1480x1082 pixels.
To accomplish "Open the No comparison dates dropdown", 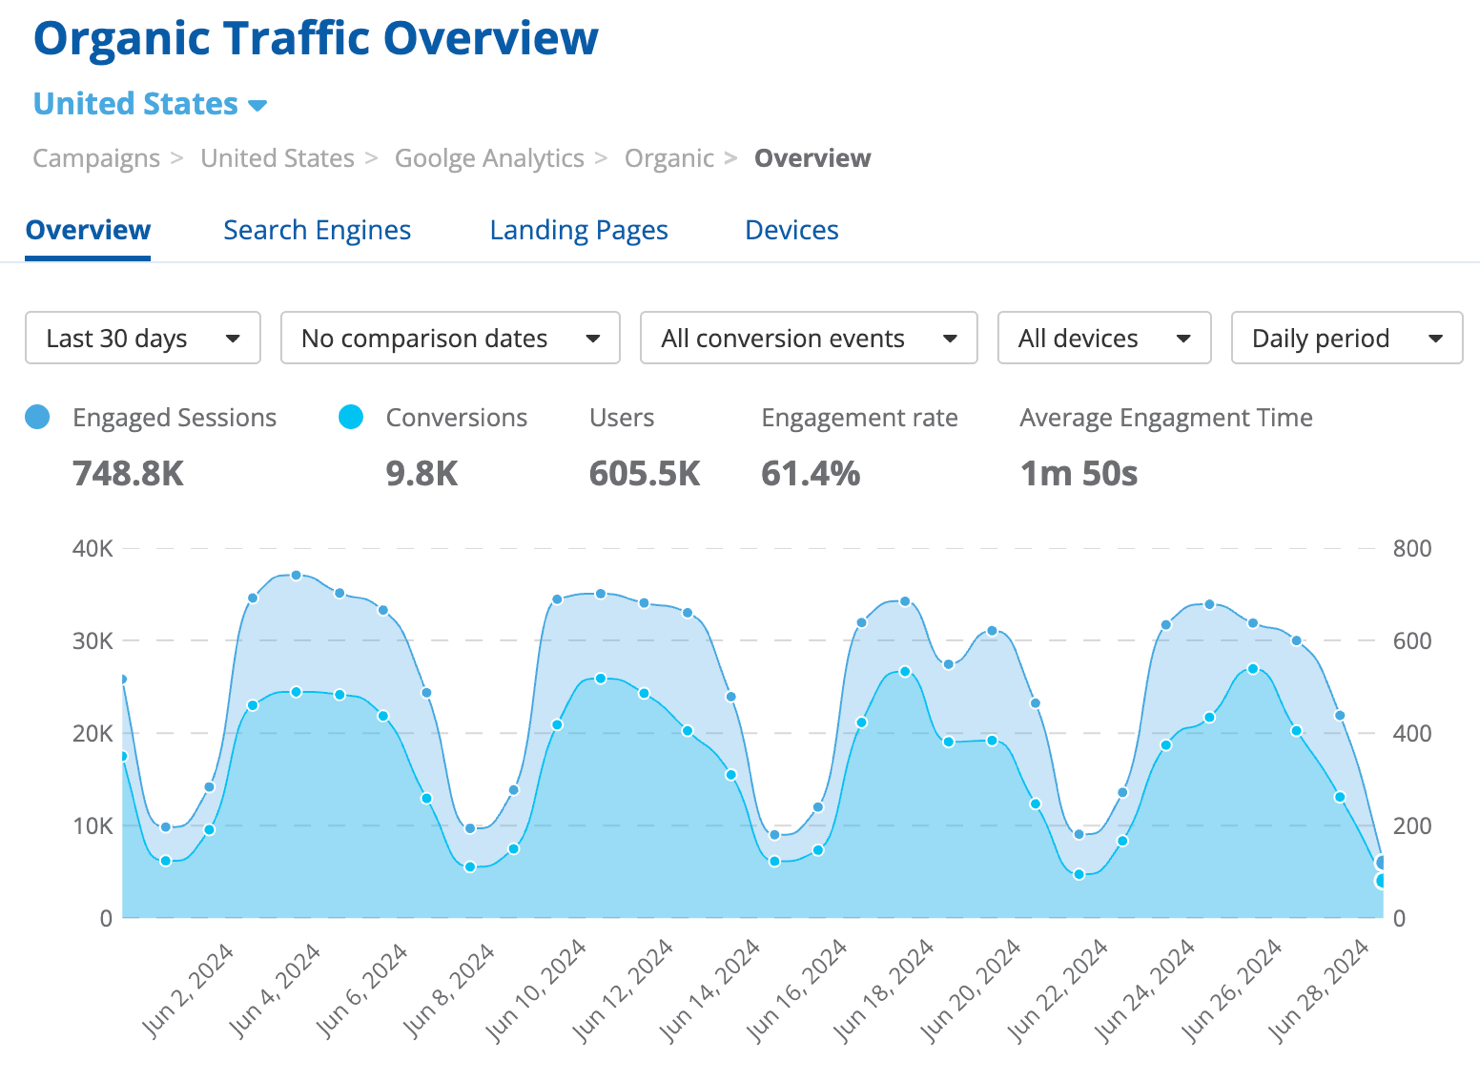I will (x=450, y=338).
